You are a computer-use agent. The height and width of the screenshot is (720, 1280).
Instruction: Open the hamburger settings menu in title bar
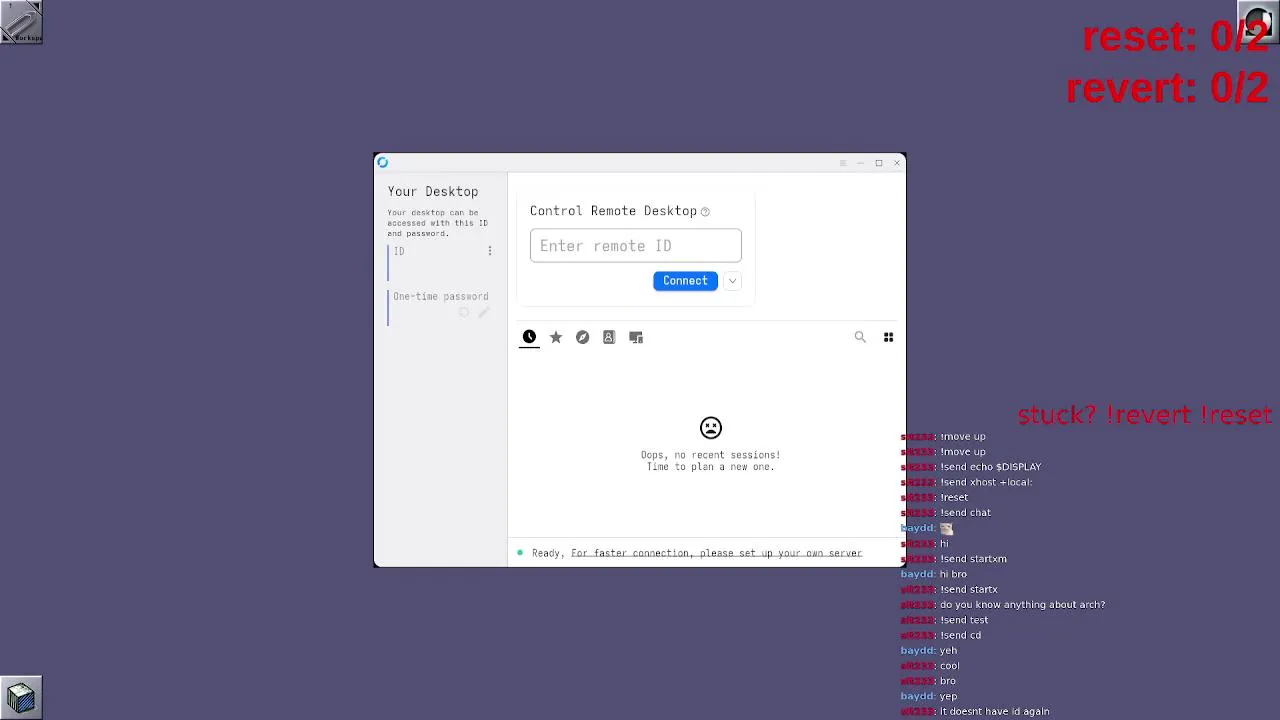pos(843,163)
